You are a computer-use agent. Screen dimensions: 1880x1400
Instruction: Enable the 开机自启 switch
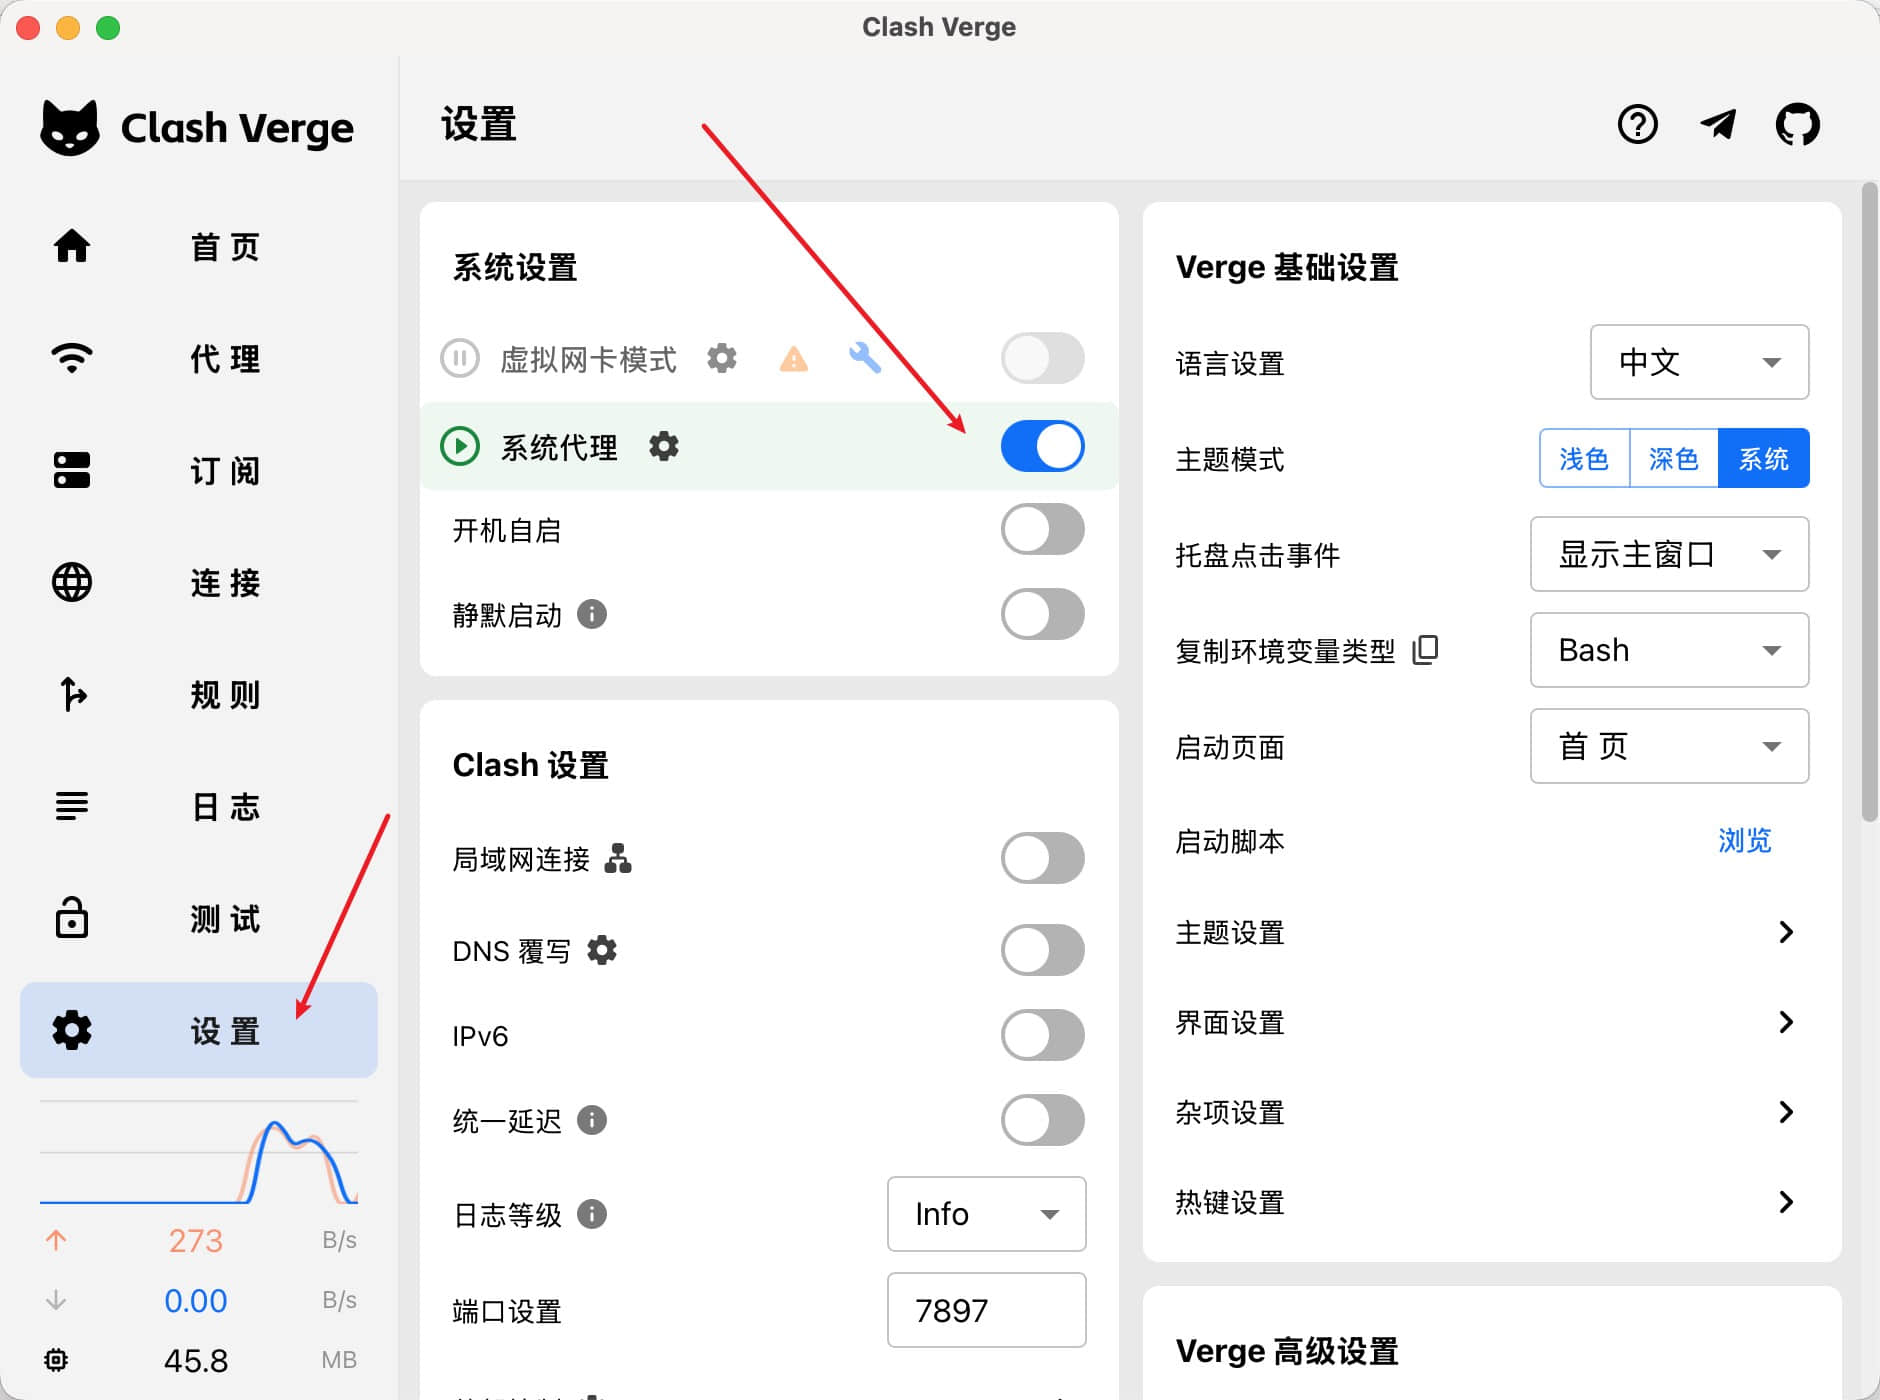click(1042, 530)
